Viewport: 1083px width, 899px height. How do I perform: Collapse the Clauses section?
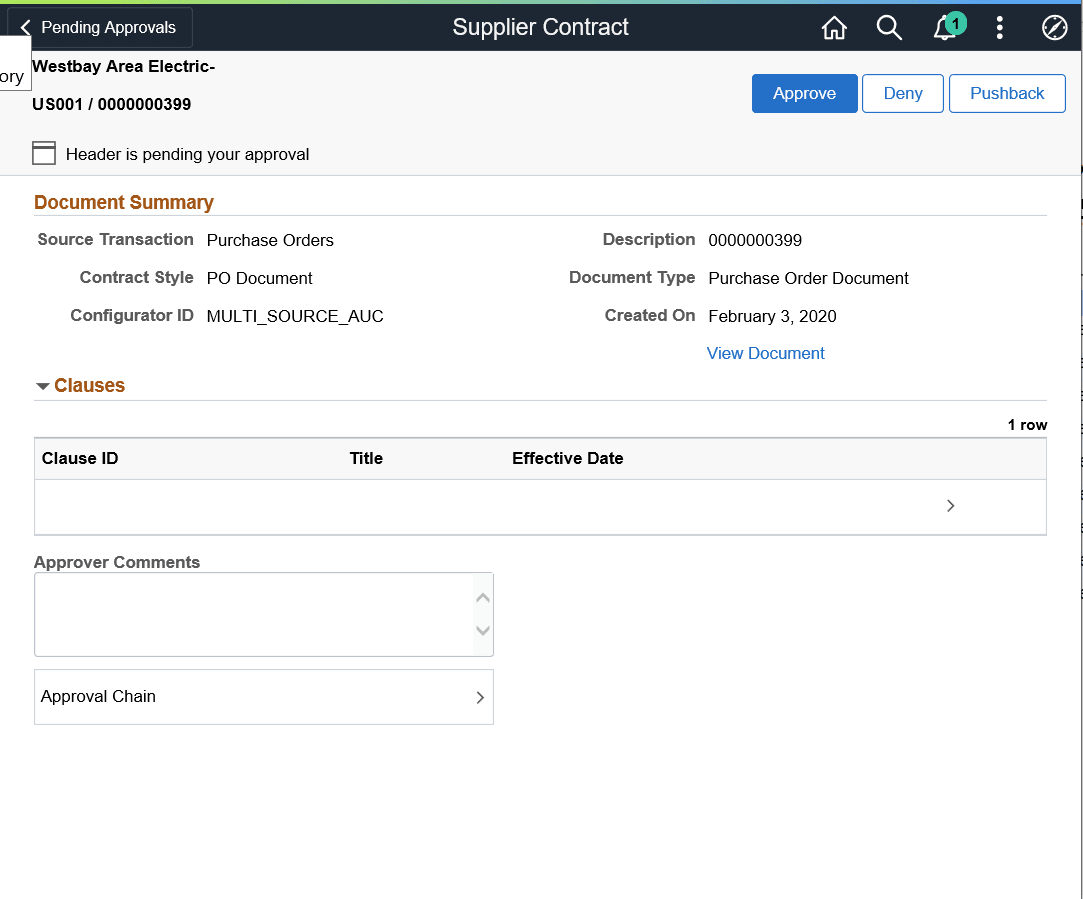[42, 385]
